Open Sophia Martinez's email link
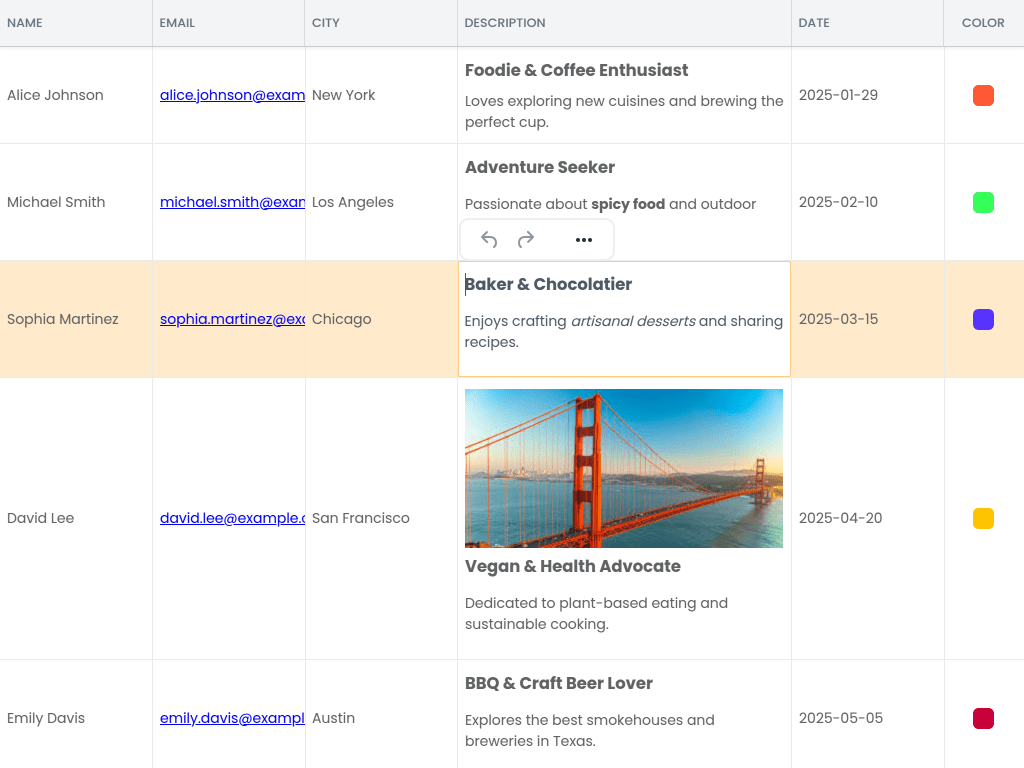The image size is (1024, 768). tap(232, 319)
